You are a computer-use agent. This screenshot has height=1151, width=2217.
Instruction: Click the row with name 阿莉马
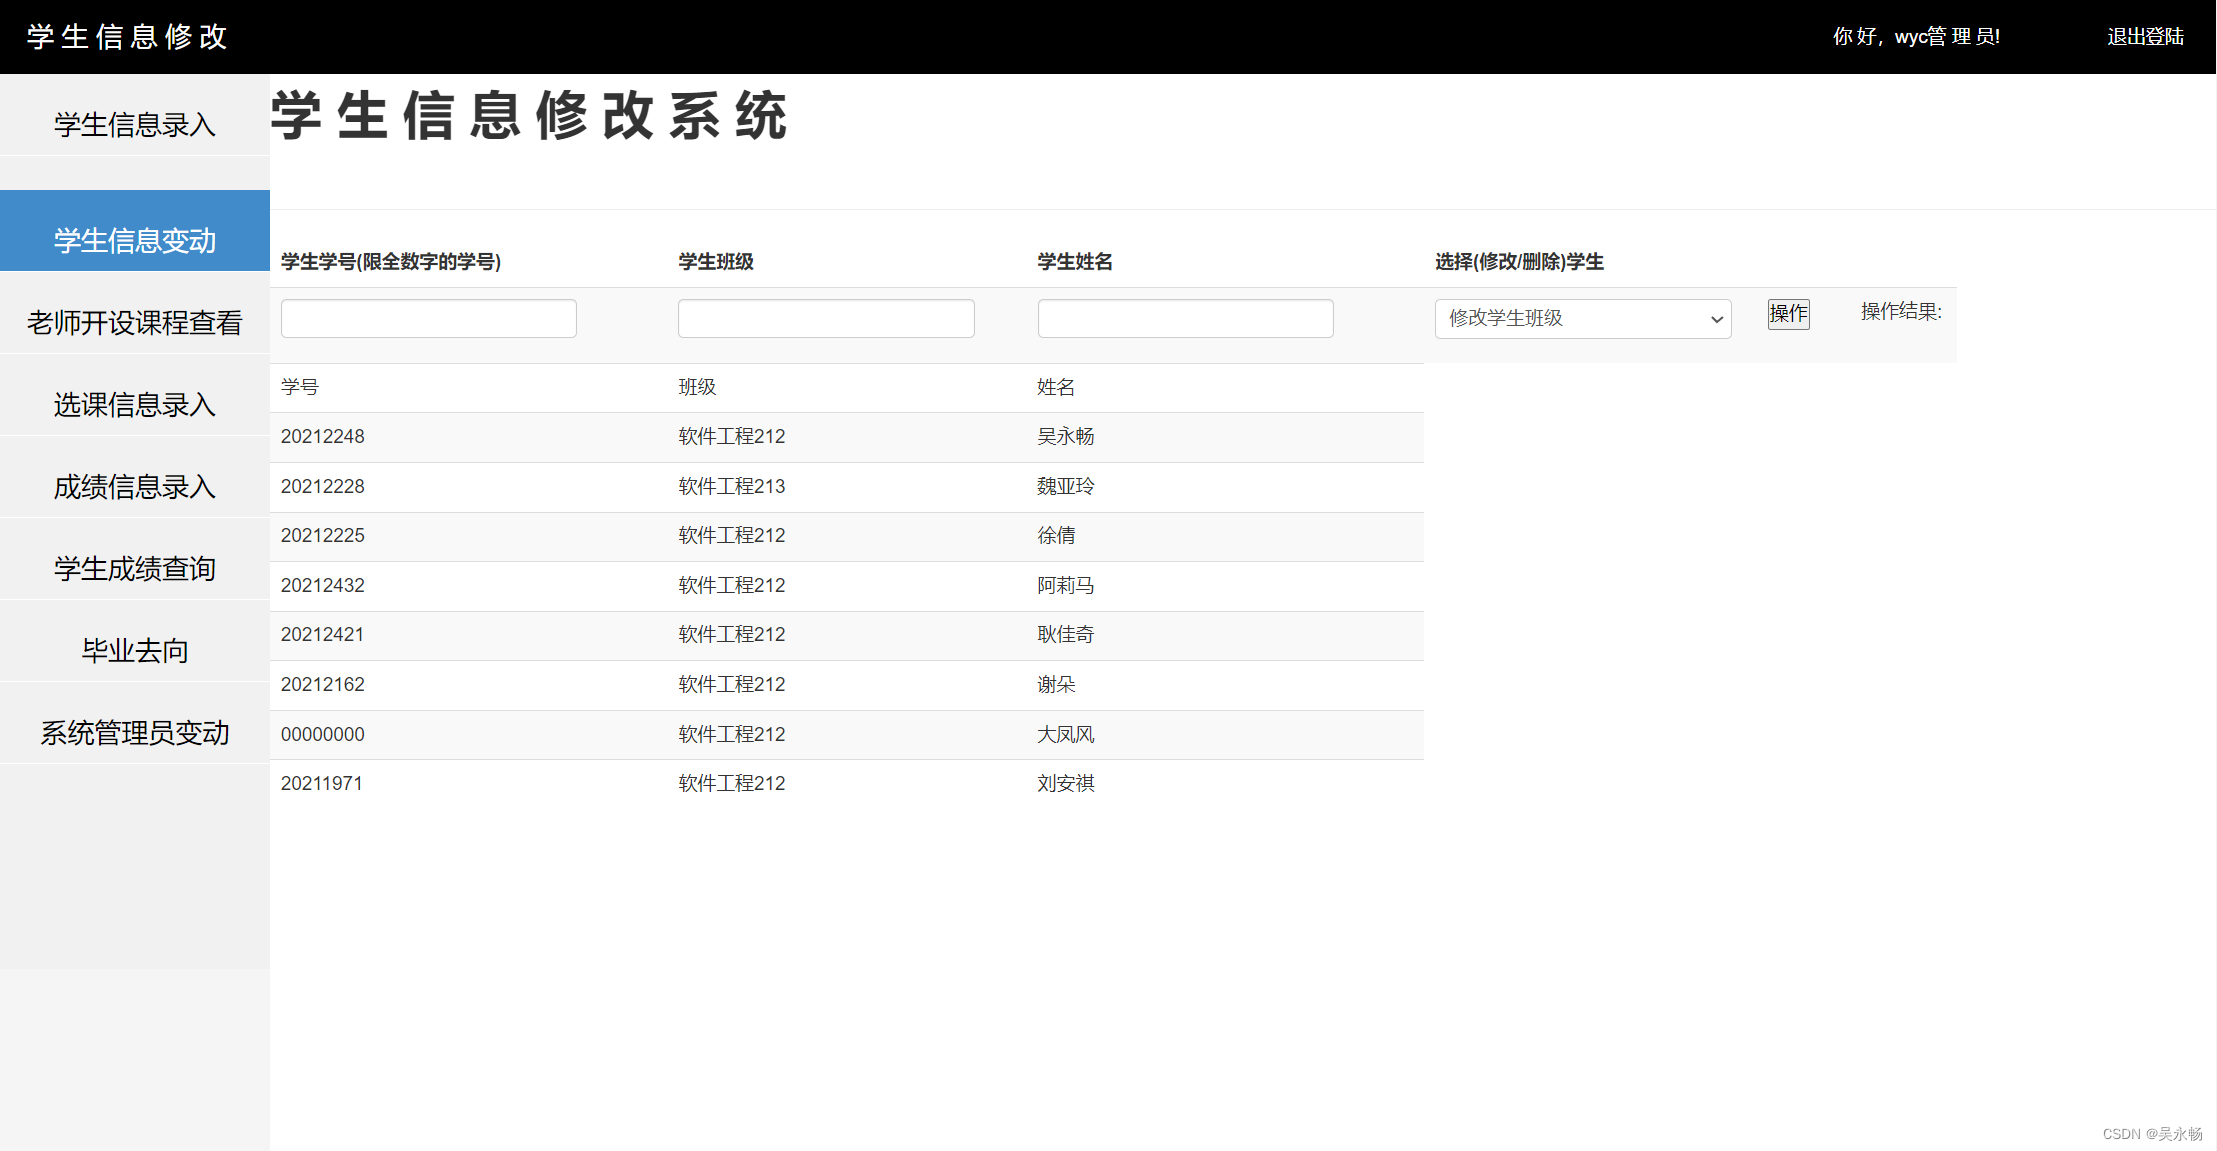click(x=1065, y=585)
